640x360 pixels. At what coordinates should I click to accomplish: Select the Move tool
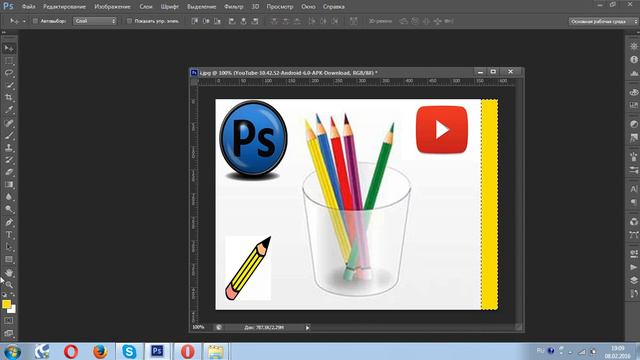click(9, 49)
